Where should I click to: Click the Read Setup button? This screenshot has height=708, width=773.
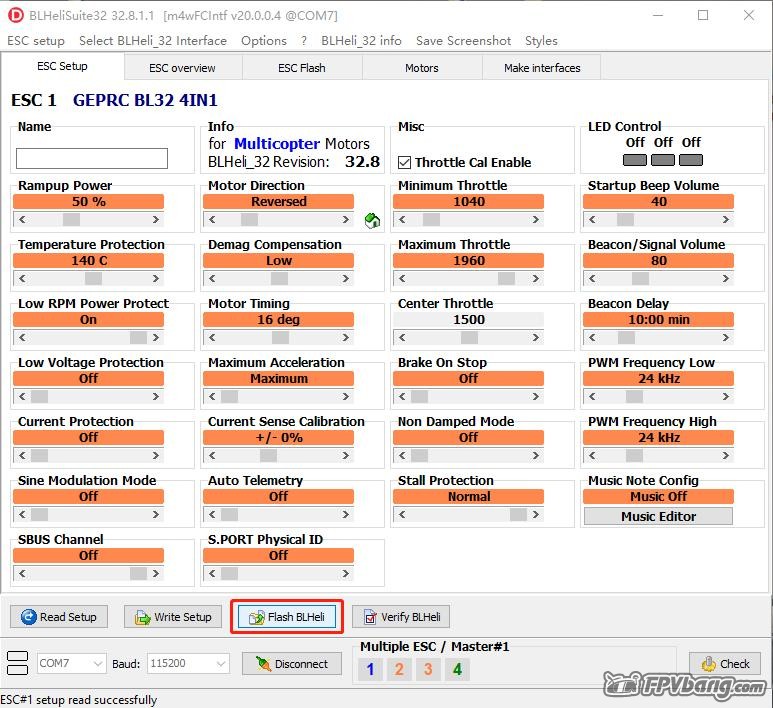(59, 617)
